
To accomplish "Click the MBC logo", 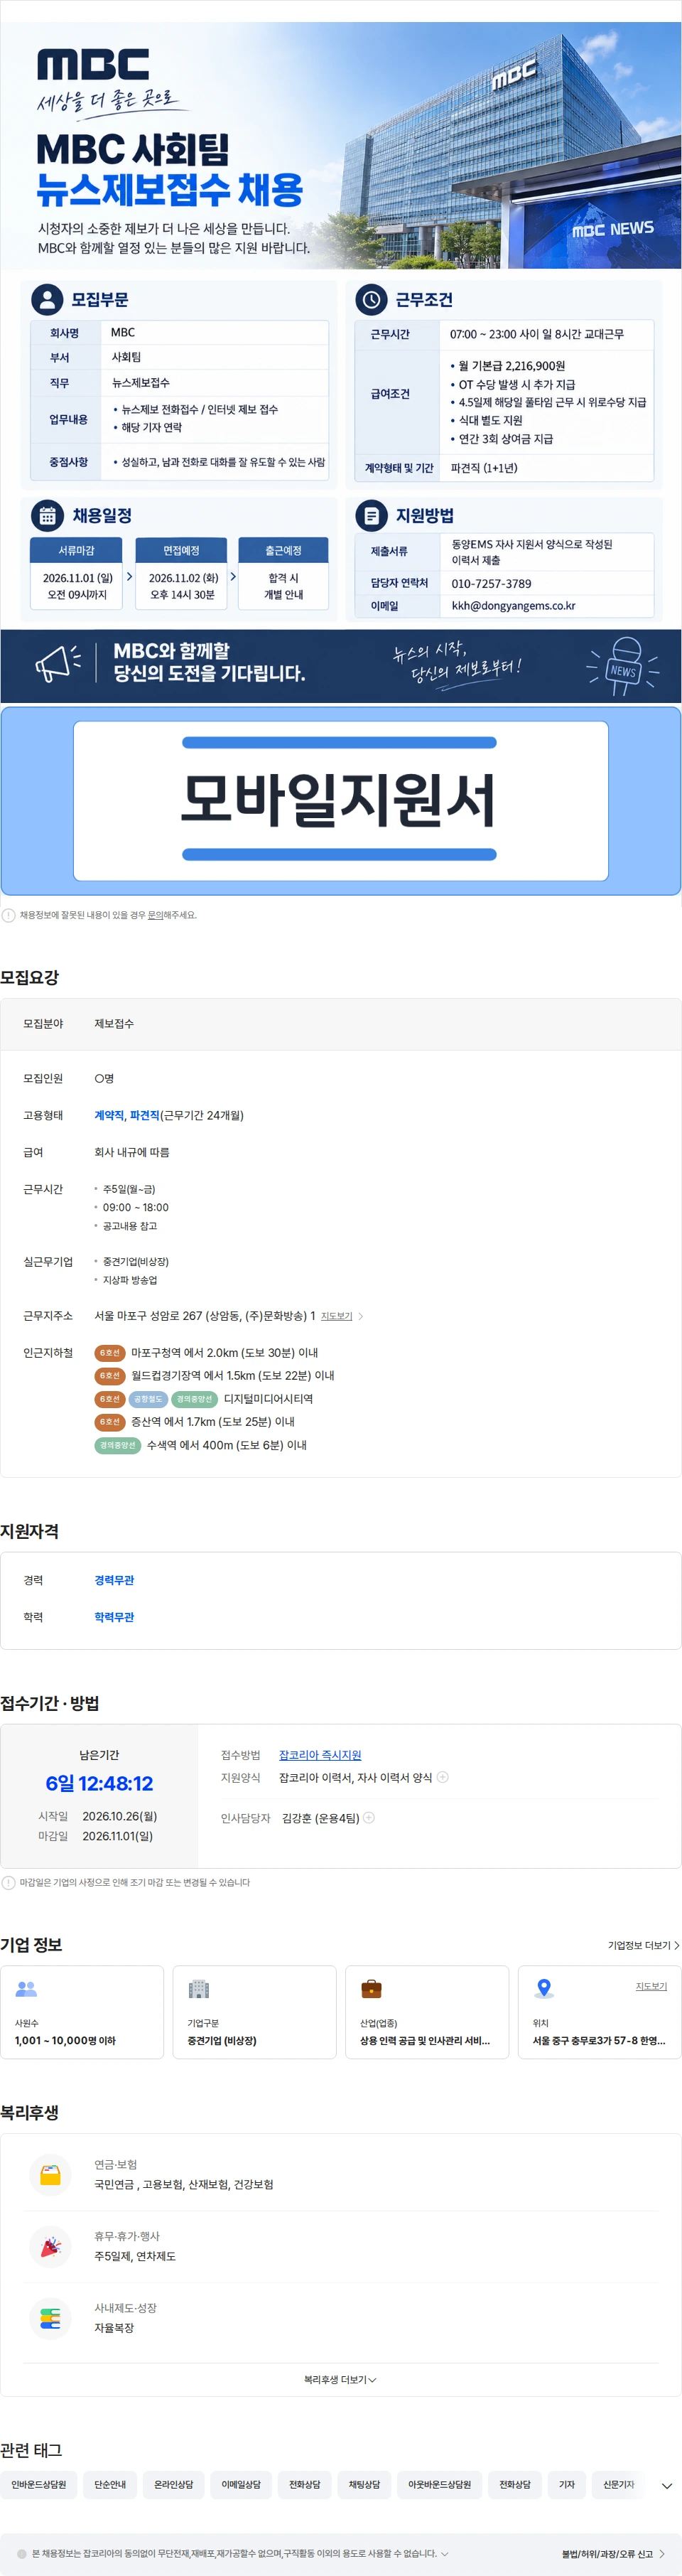I will 93,65.
